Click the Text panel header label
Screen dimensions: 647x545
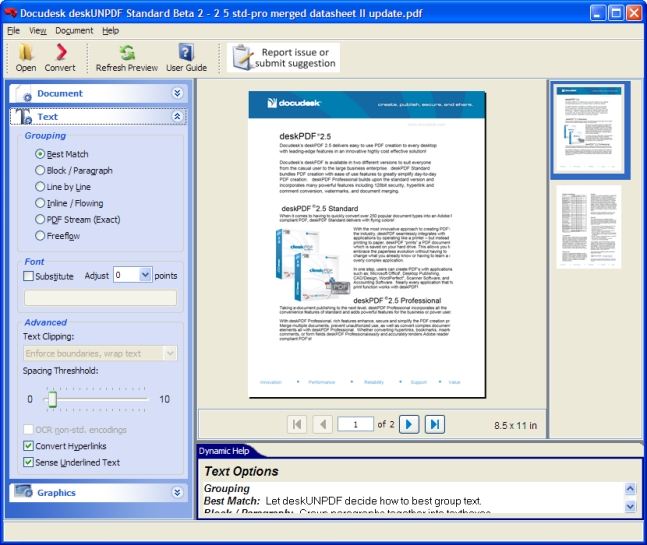[47, 117]
